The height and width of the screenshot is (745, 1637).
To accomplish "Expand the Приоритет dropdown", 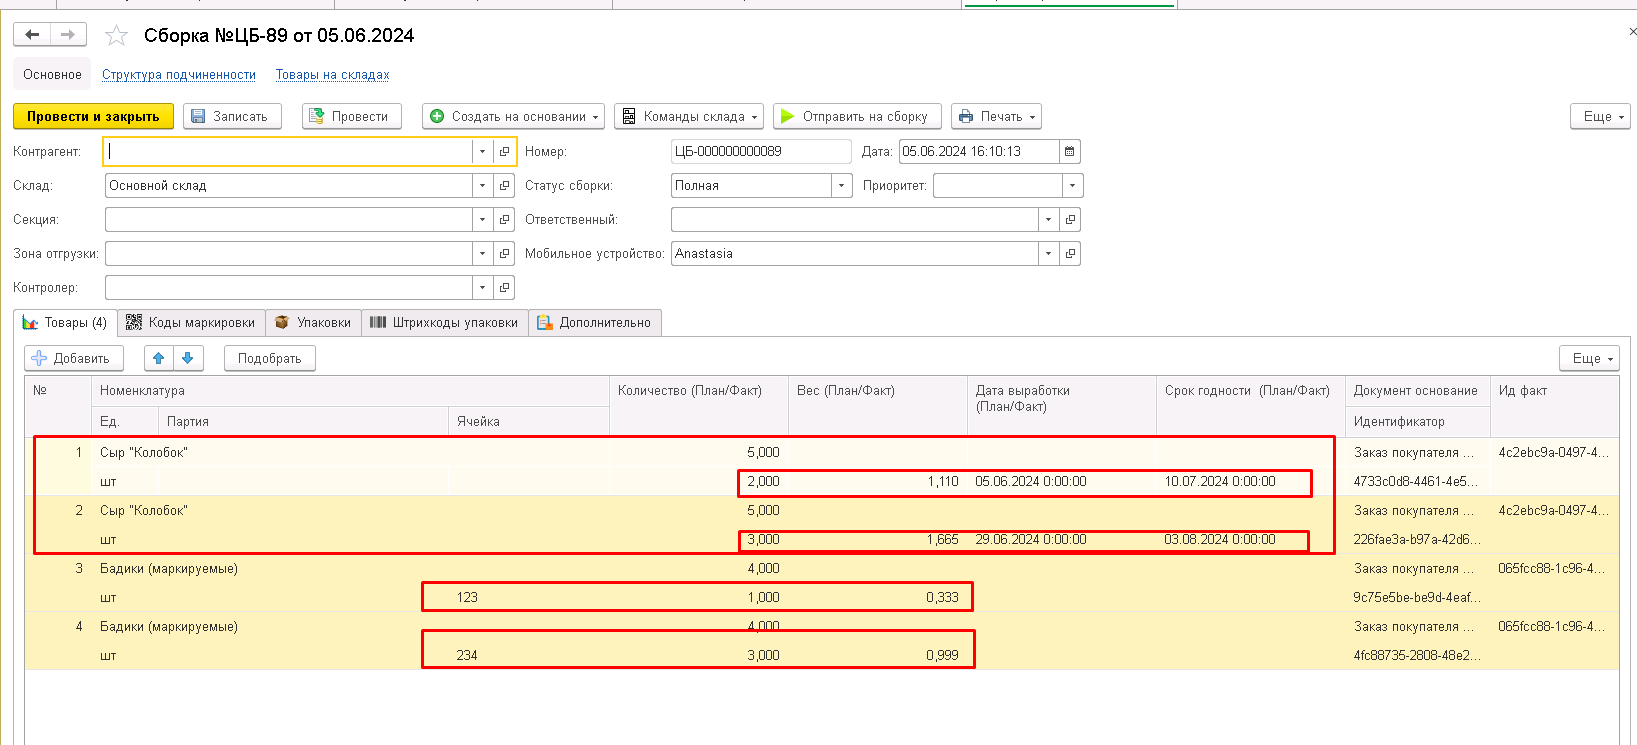I will coord(1073,186).
